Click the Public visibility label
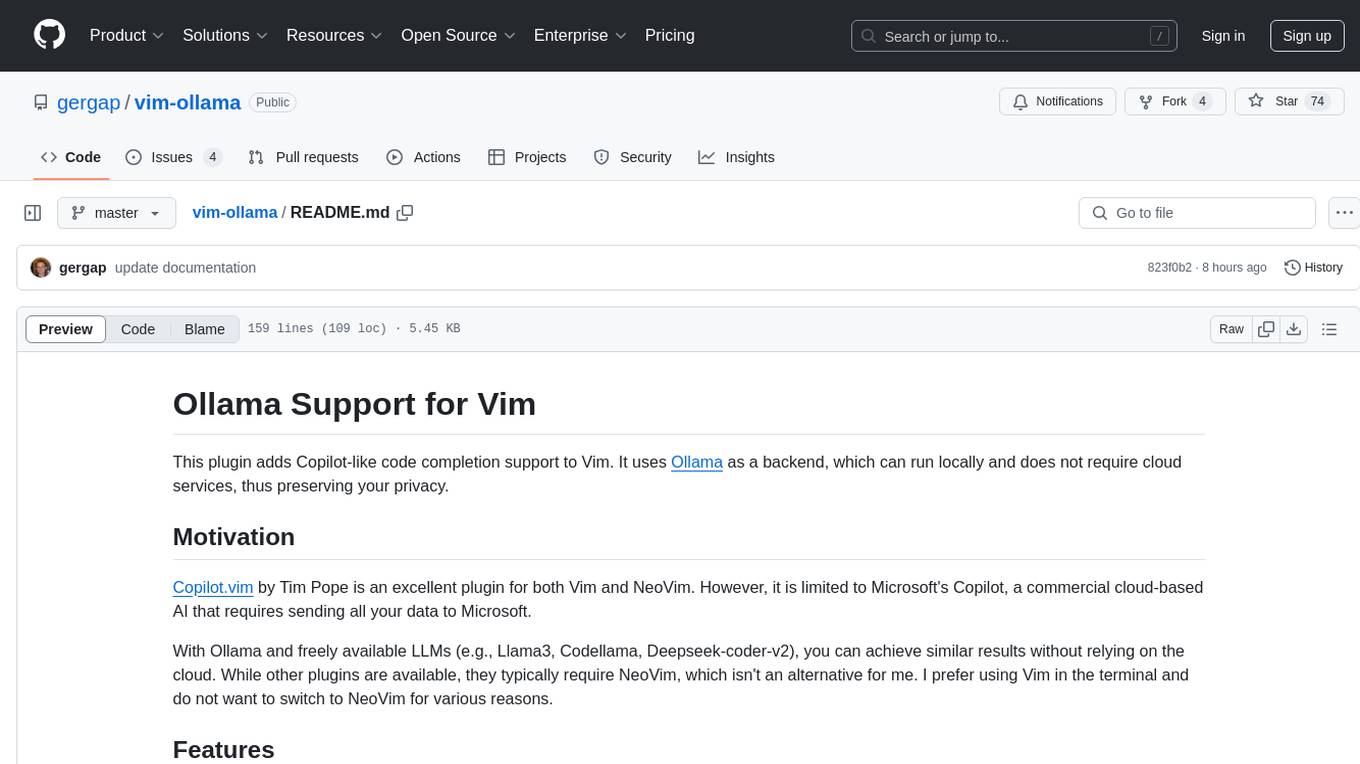 [272, 102]
